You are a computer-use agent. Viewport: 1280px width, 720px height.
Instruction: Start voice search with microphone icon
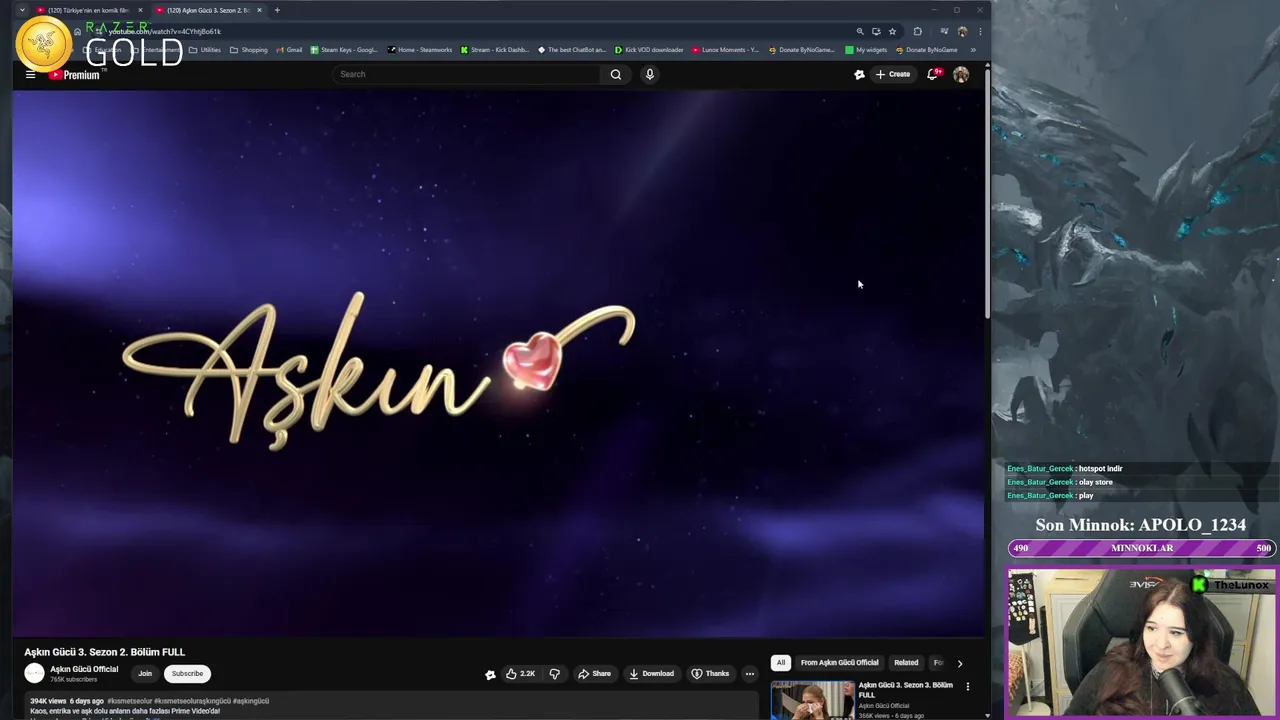coord(650,74)
